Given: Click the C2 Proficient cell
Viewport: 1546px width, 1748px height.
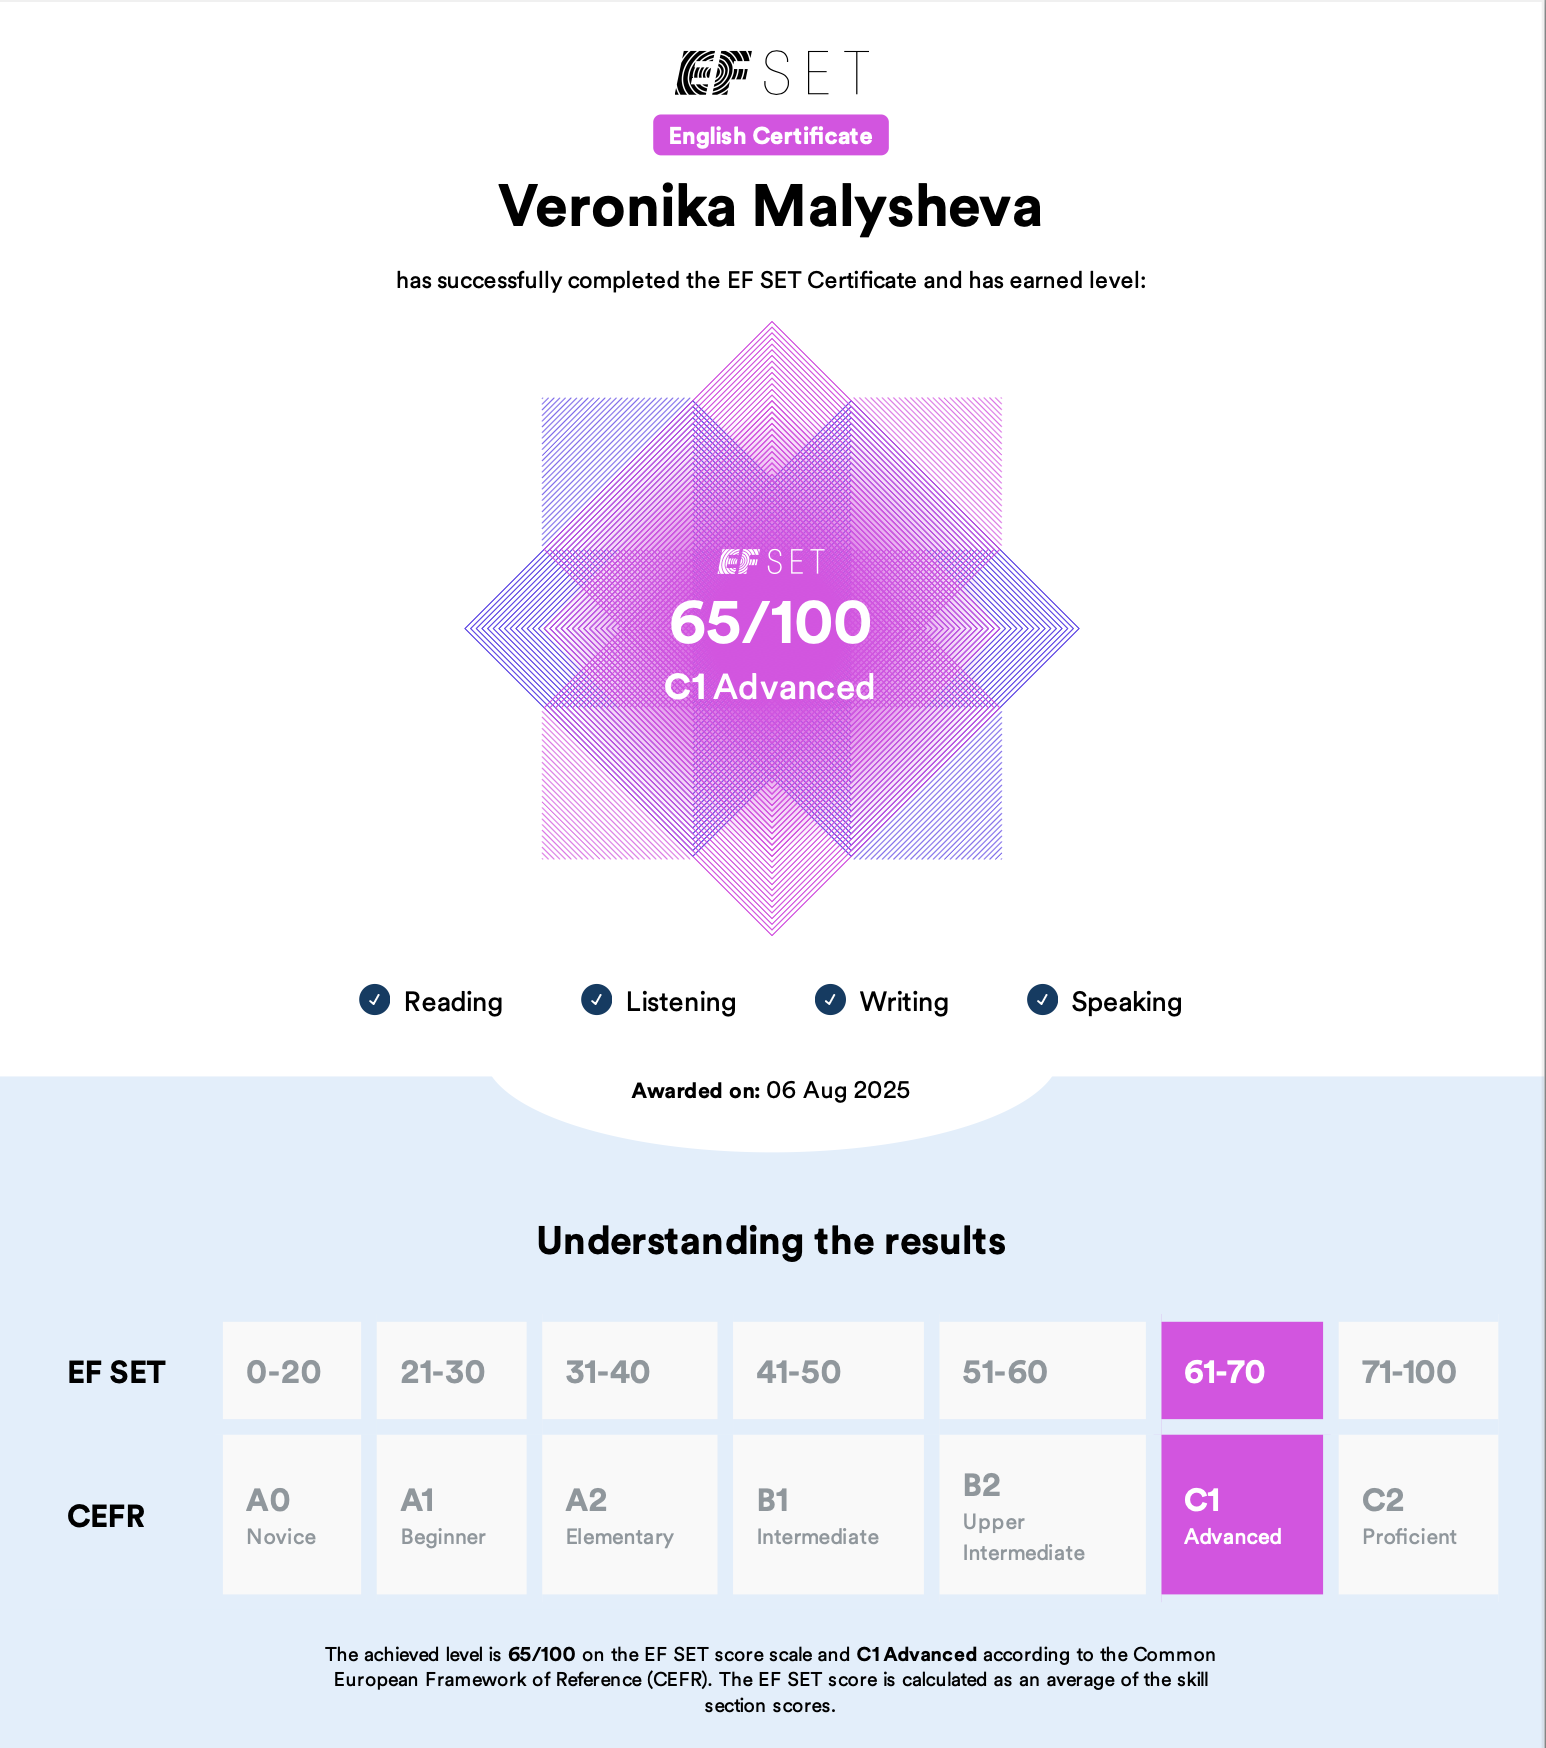Looking at the screenshot, I should pos(1417,1514).
